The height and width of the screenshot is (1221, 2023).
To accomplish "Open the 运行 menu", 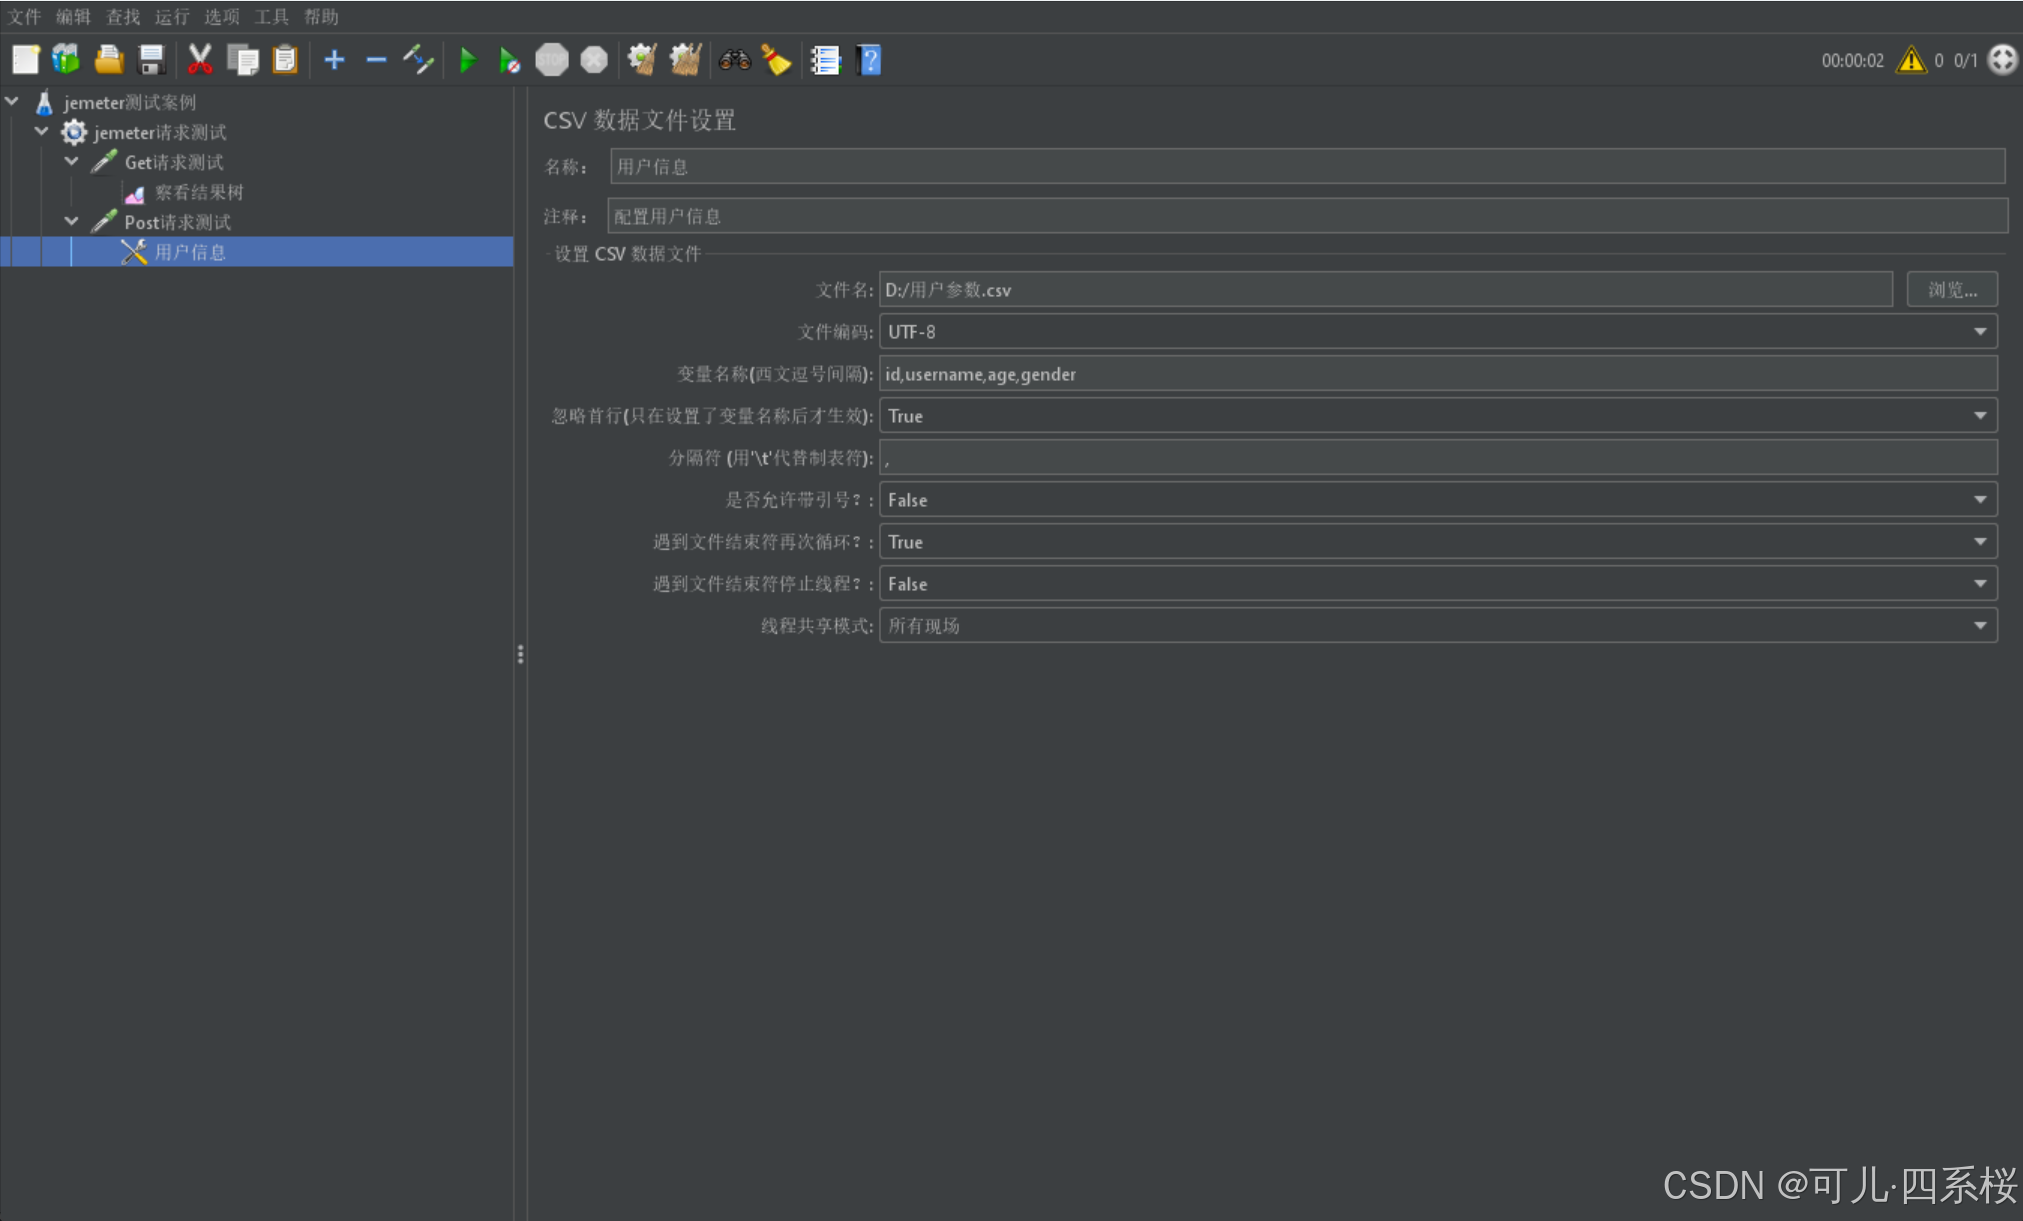I will coord(171,17).
